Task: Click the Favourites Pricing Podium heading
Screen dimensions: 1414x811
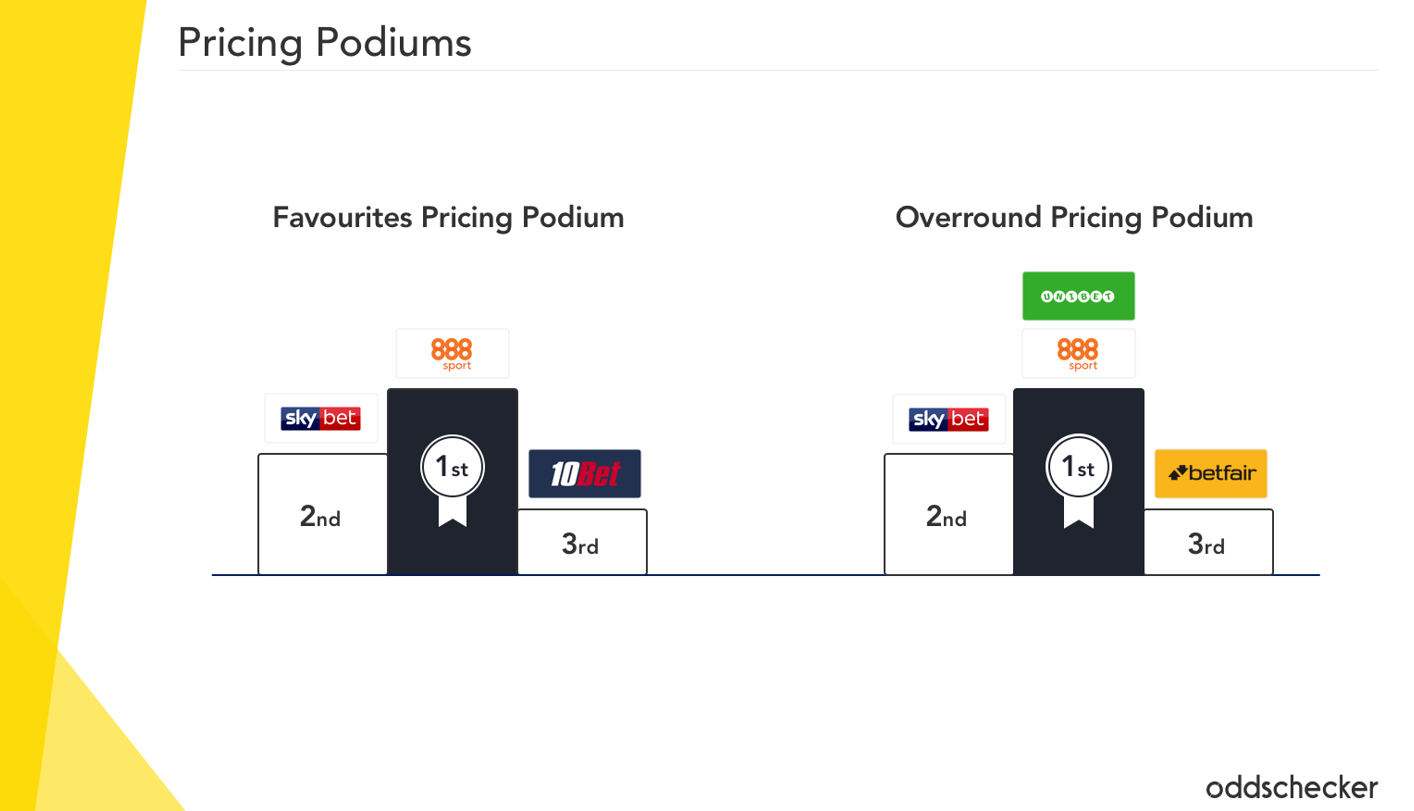Action: [448, 217]
